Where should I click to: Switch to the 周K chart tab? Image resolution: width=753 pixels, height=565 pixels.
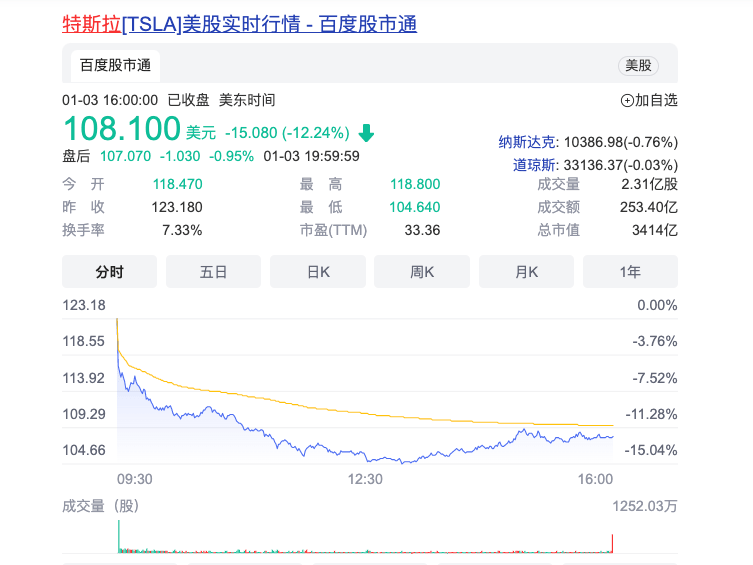point(422,272)
